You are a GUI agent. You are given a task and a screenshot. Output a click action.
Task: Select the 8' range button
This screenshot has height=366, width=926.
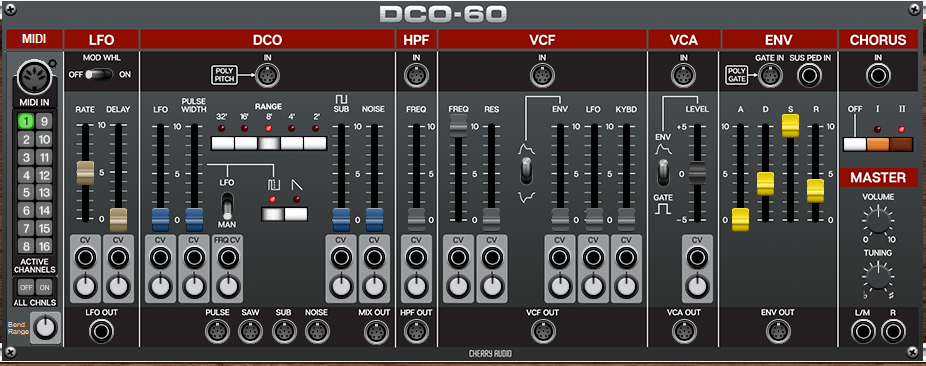[x=269, y=143]
